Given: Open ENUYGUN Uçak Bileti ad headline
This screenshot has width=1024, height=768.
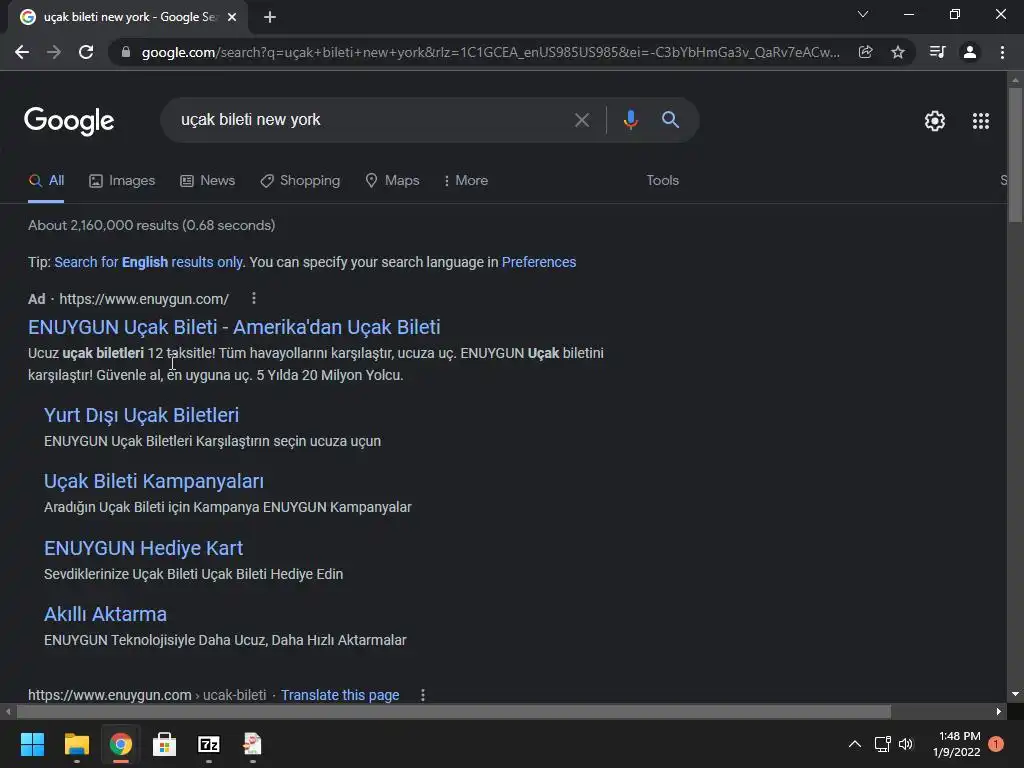Looking at the screenshot, I should point(234,327).
